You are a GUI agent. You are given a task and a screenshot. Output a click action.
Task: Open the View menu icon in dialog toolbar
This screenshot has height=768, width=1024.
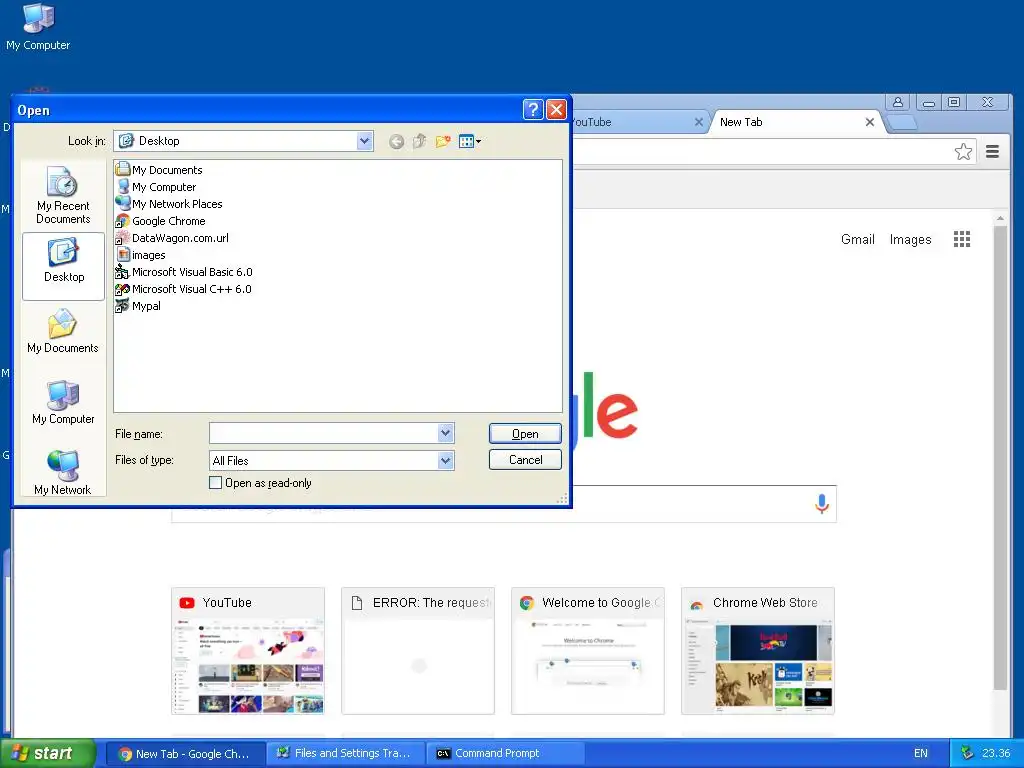[470, 141]
